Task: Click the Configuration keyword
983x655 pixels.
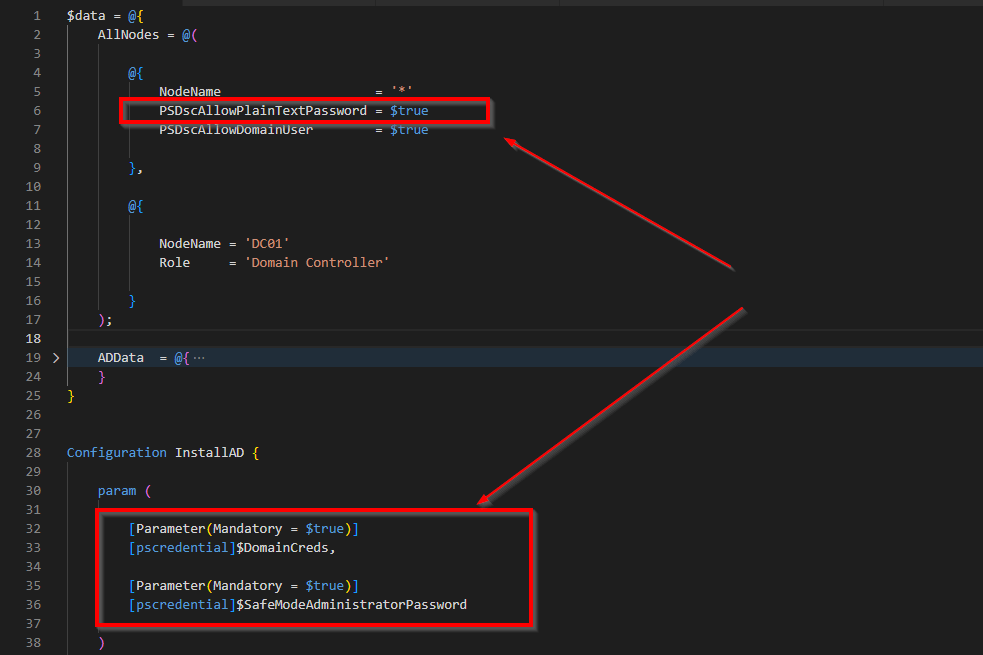Action: click(x=116, y=452)
